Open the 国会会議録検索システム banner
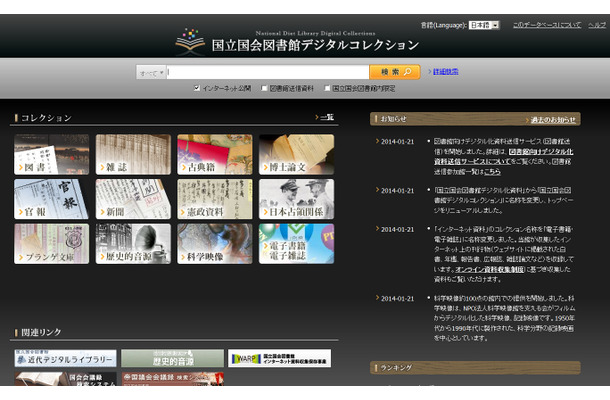Screen dimensions: 610x400 [x=65, y=379]
